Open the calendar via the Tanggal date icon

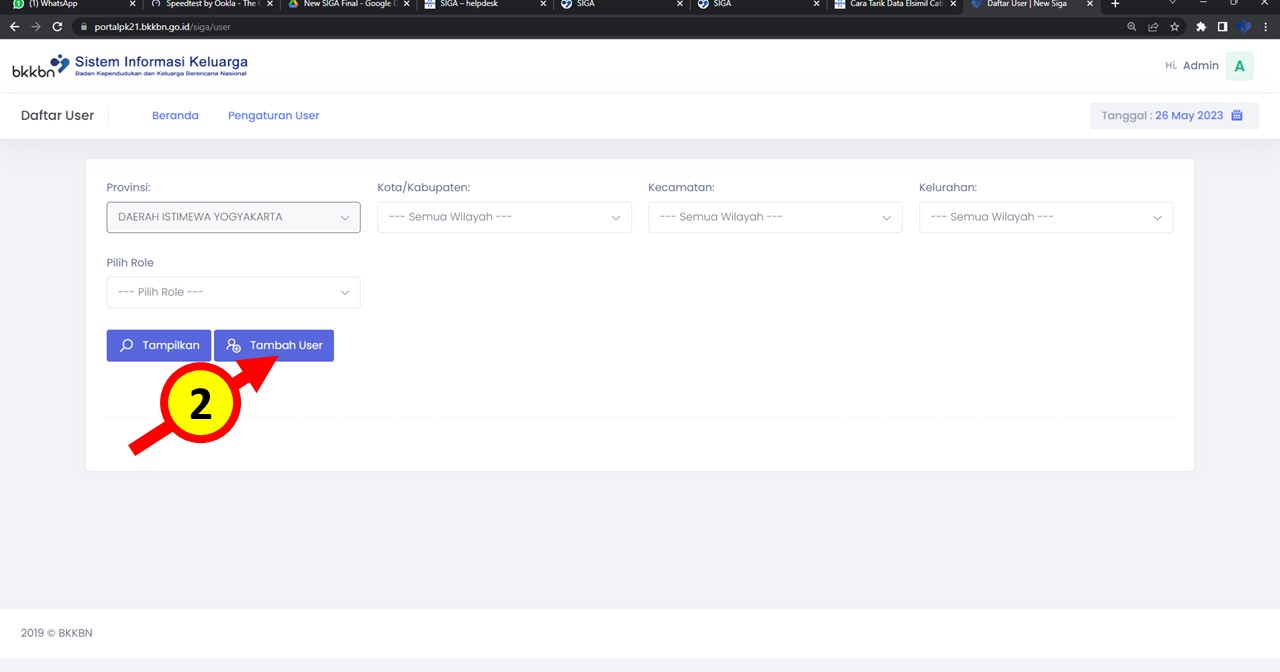[1237, 115]
